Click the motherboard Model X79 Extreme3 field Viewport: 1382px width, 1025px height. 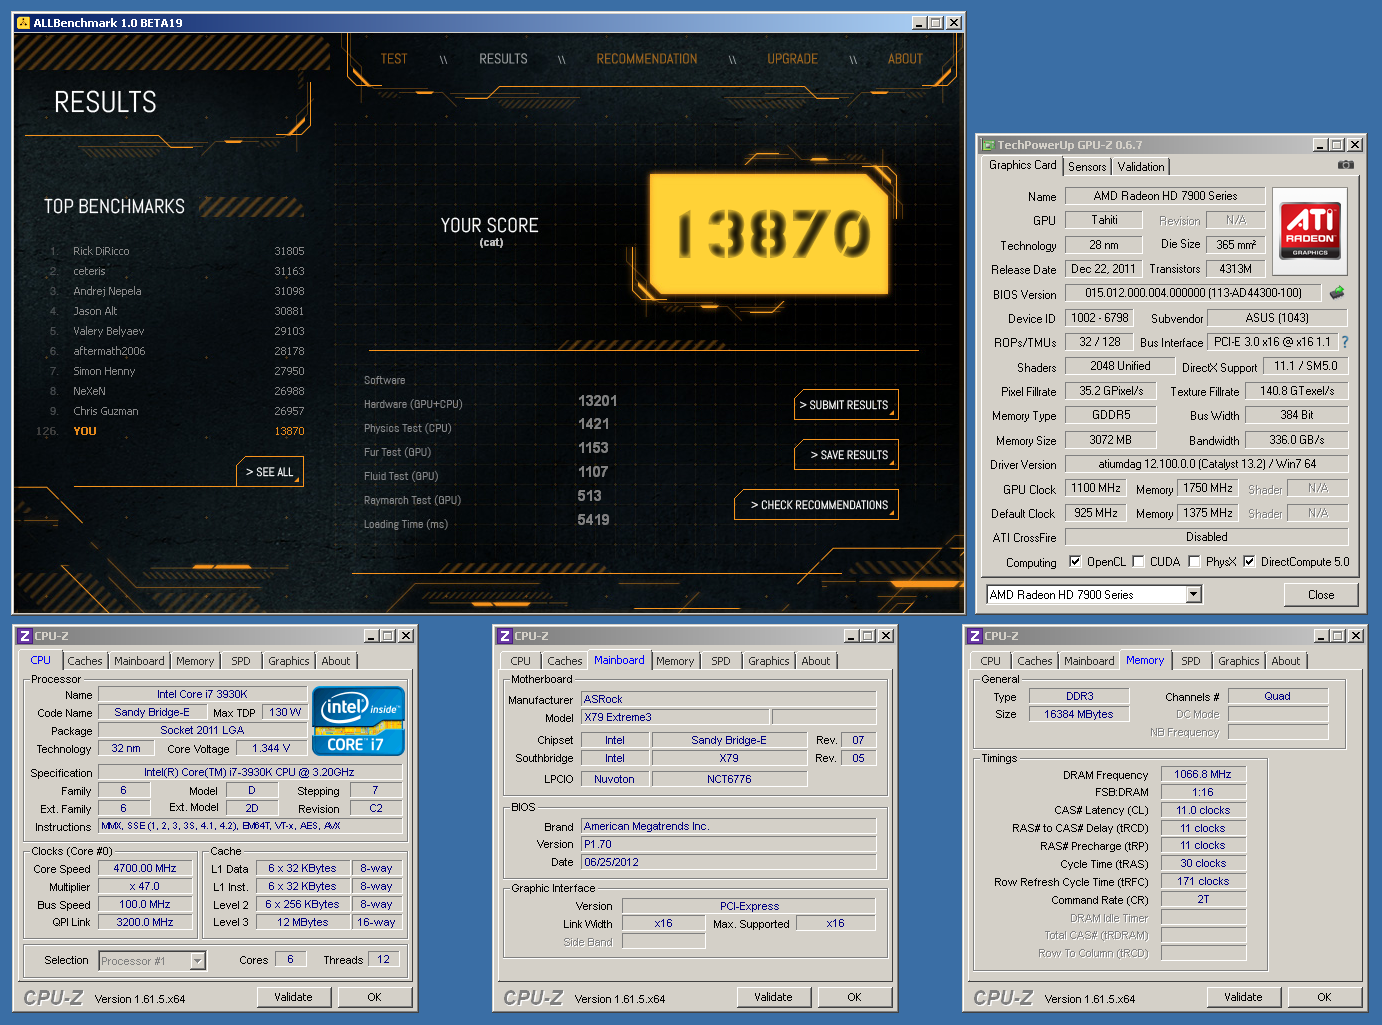click(x=675, y=717)
